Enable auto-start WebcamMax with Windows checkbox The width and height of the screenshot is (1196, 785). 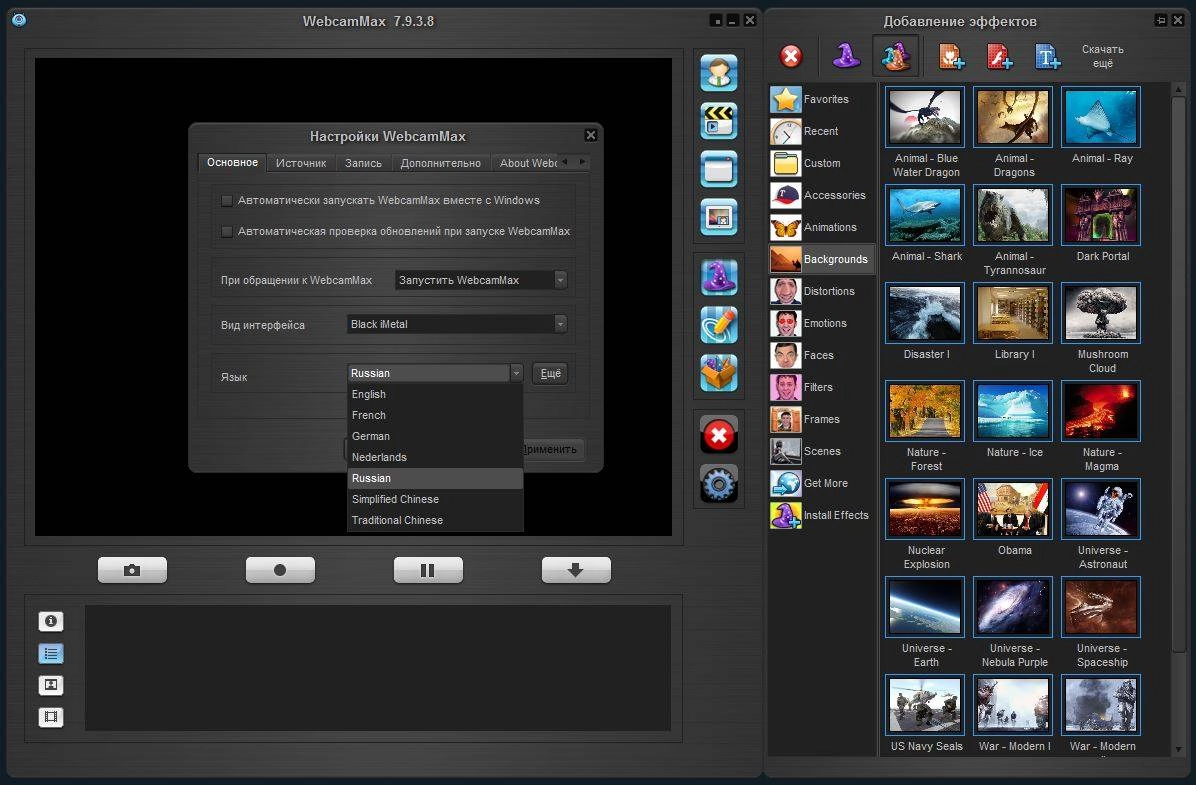(x=227, y=201)
